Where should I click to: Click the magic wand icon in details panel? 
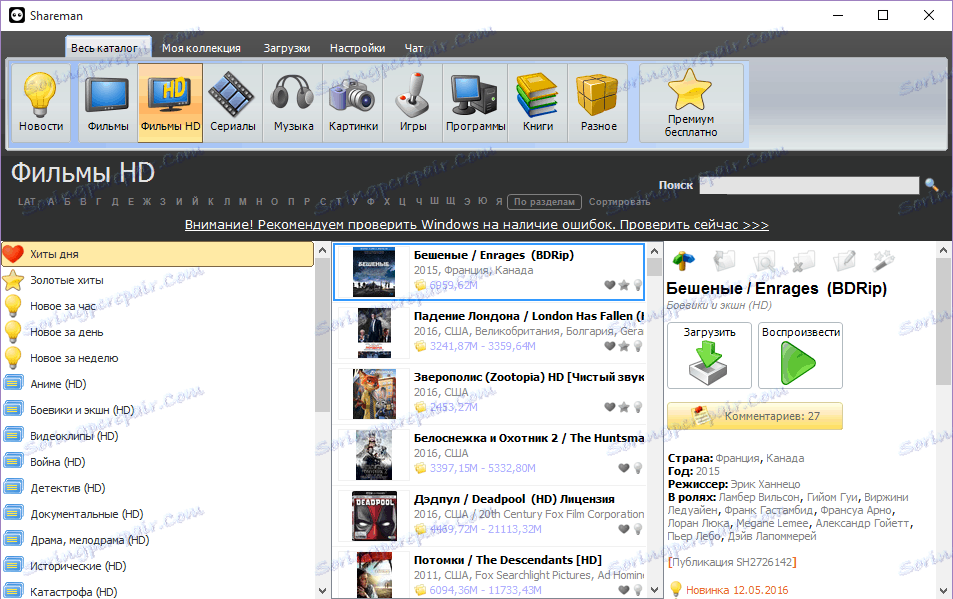pyautogui.click(x=883, y=261)
